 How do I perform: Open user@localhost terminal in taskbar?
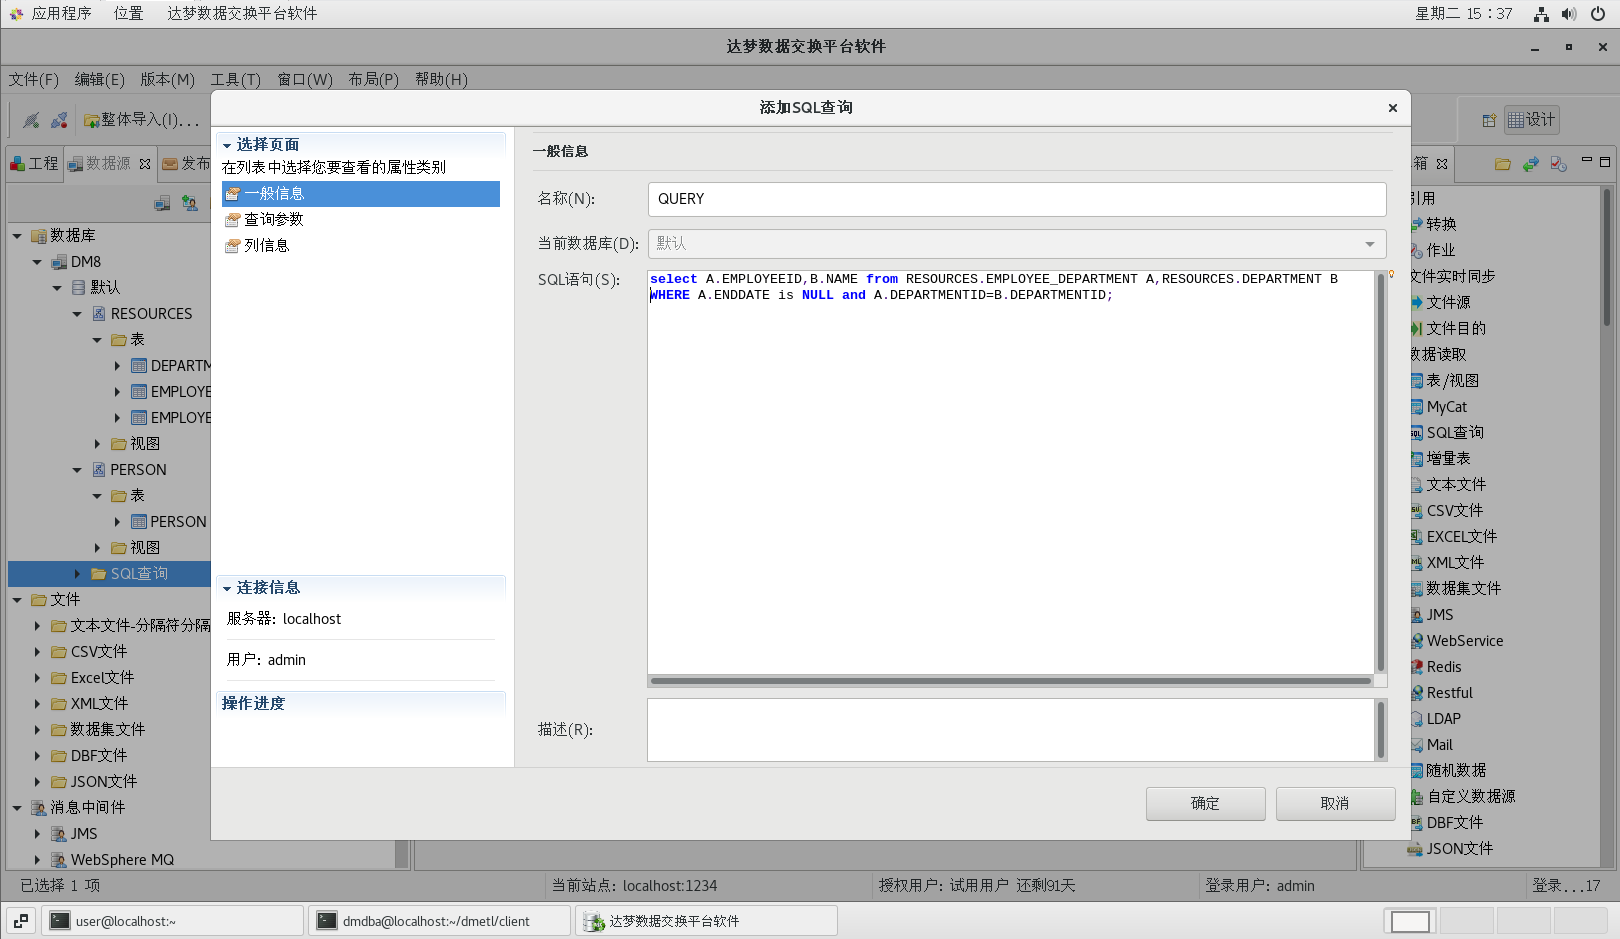coord(172,921)
